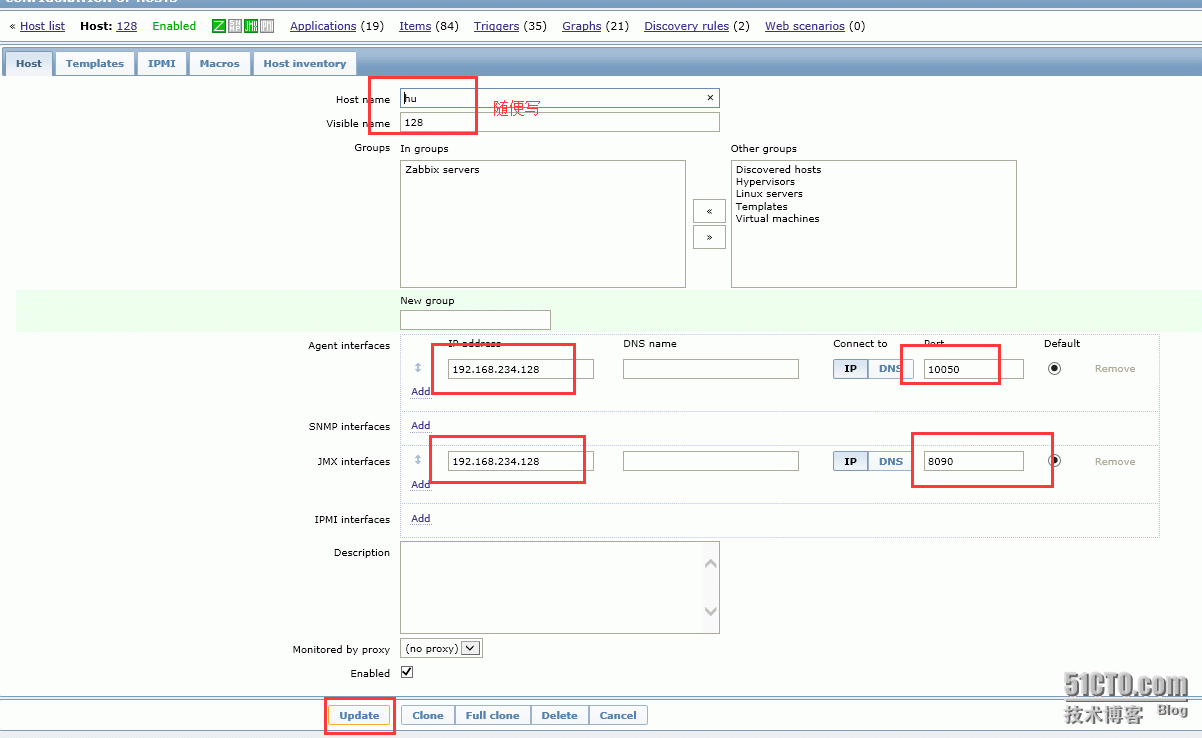This screenshot has width=1202, height=738.
Task: Open the Triggers link
Action: [496, 26]
